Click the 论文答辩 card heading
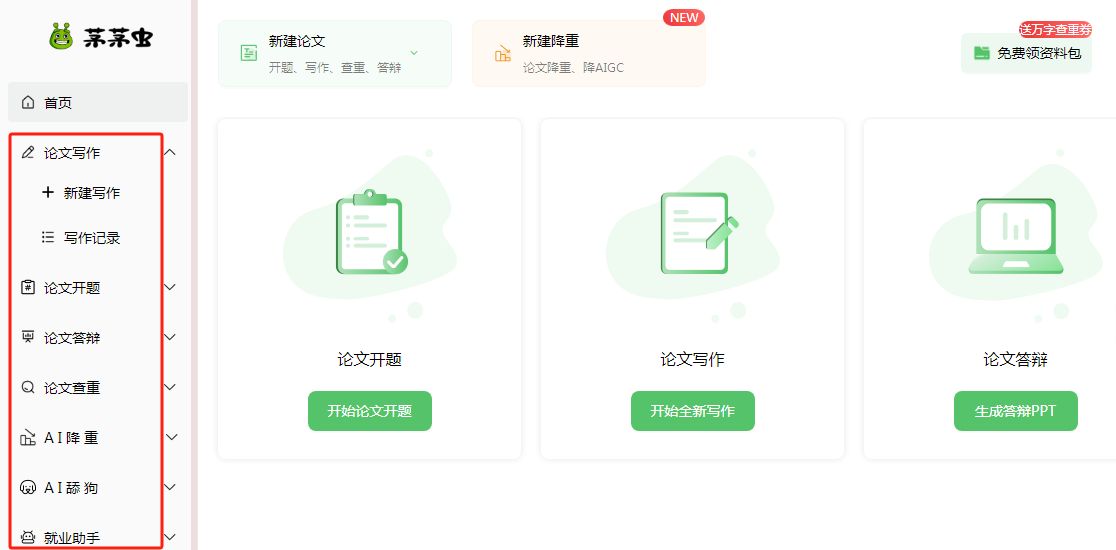The image size is (1116, 550). coord(1016,359)
